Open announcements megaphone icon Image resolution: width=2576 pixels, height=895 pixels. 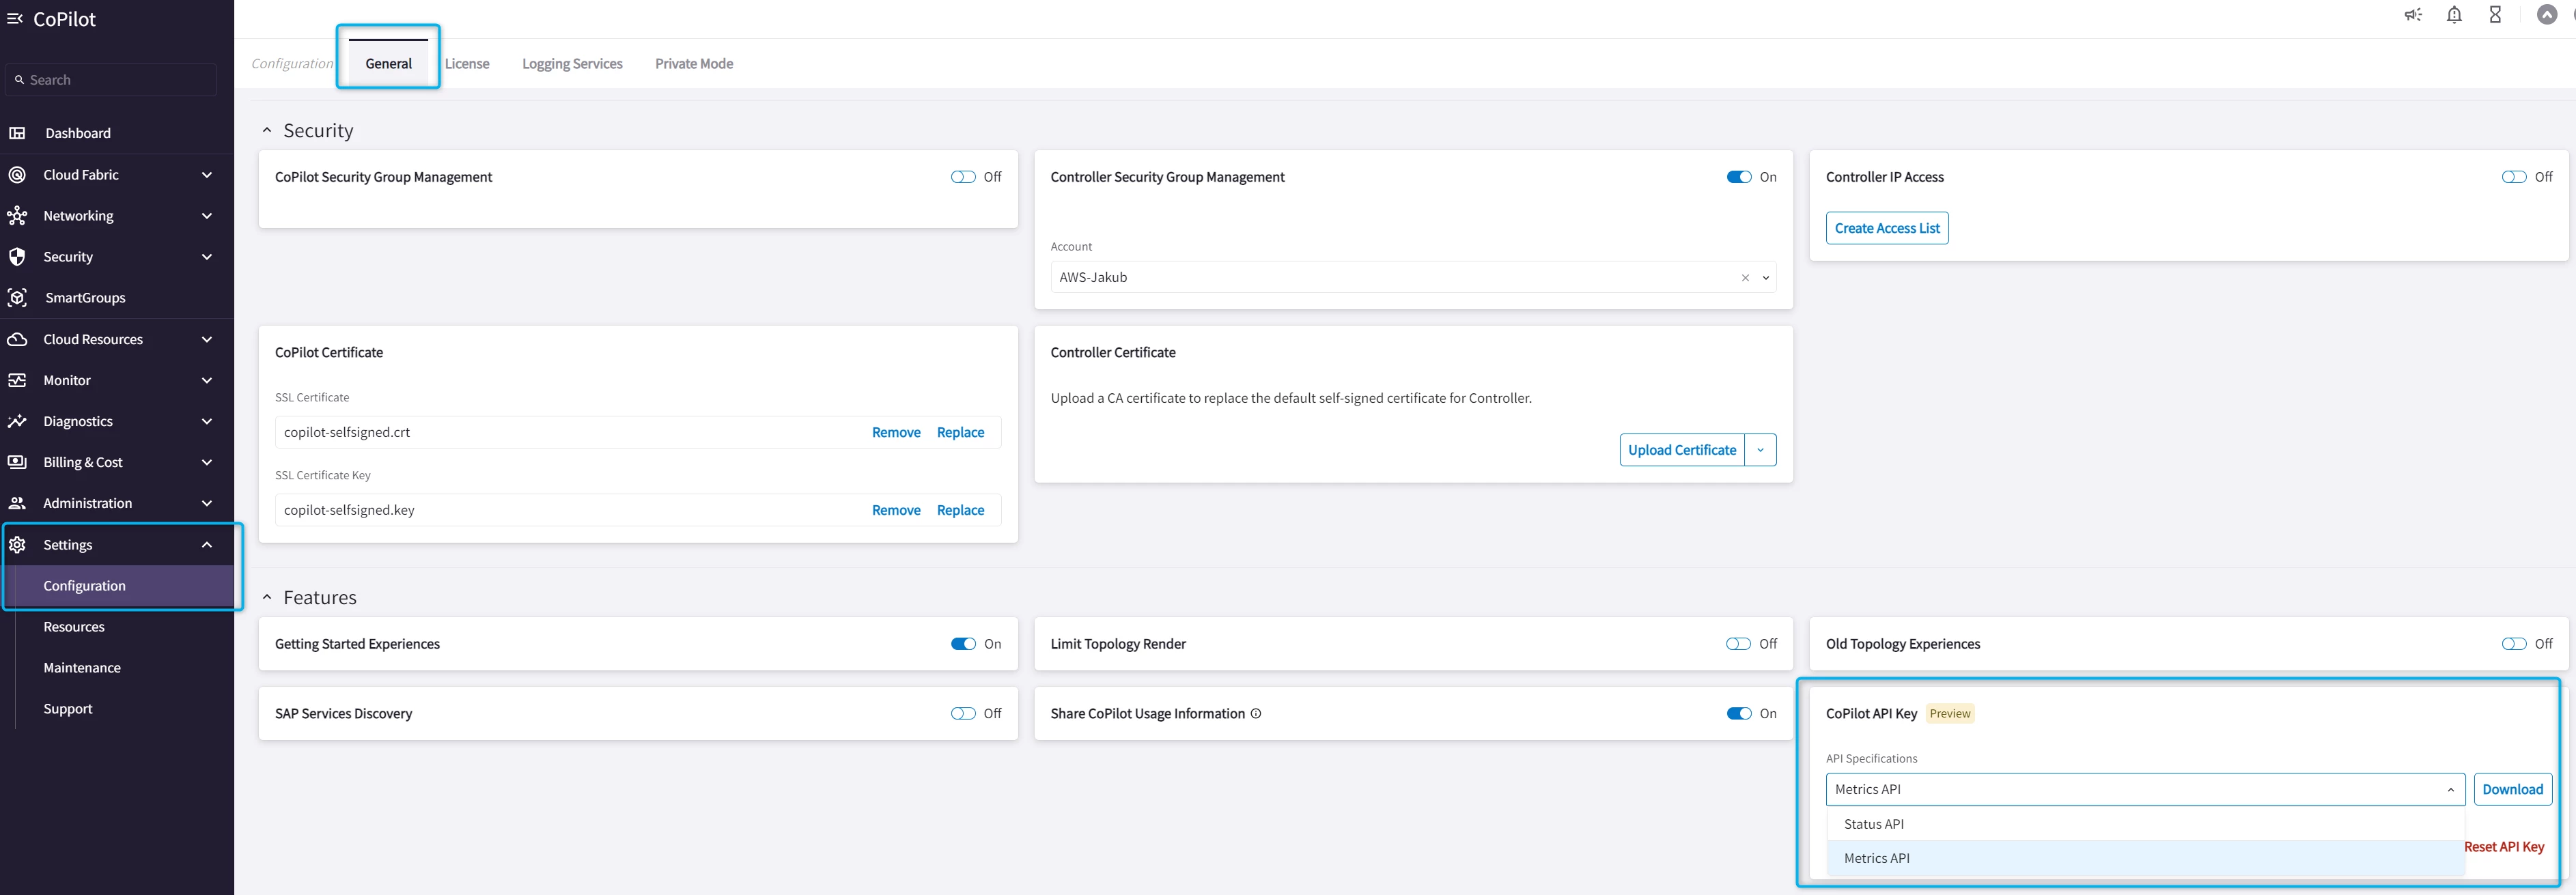[2413, 15]
